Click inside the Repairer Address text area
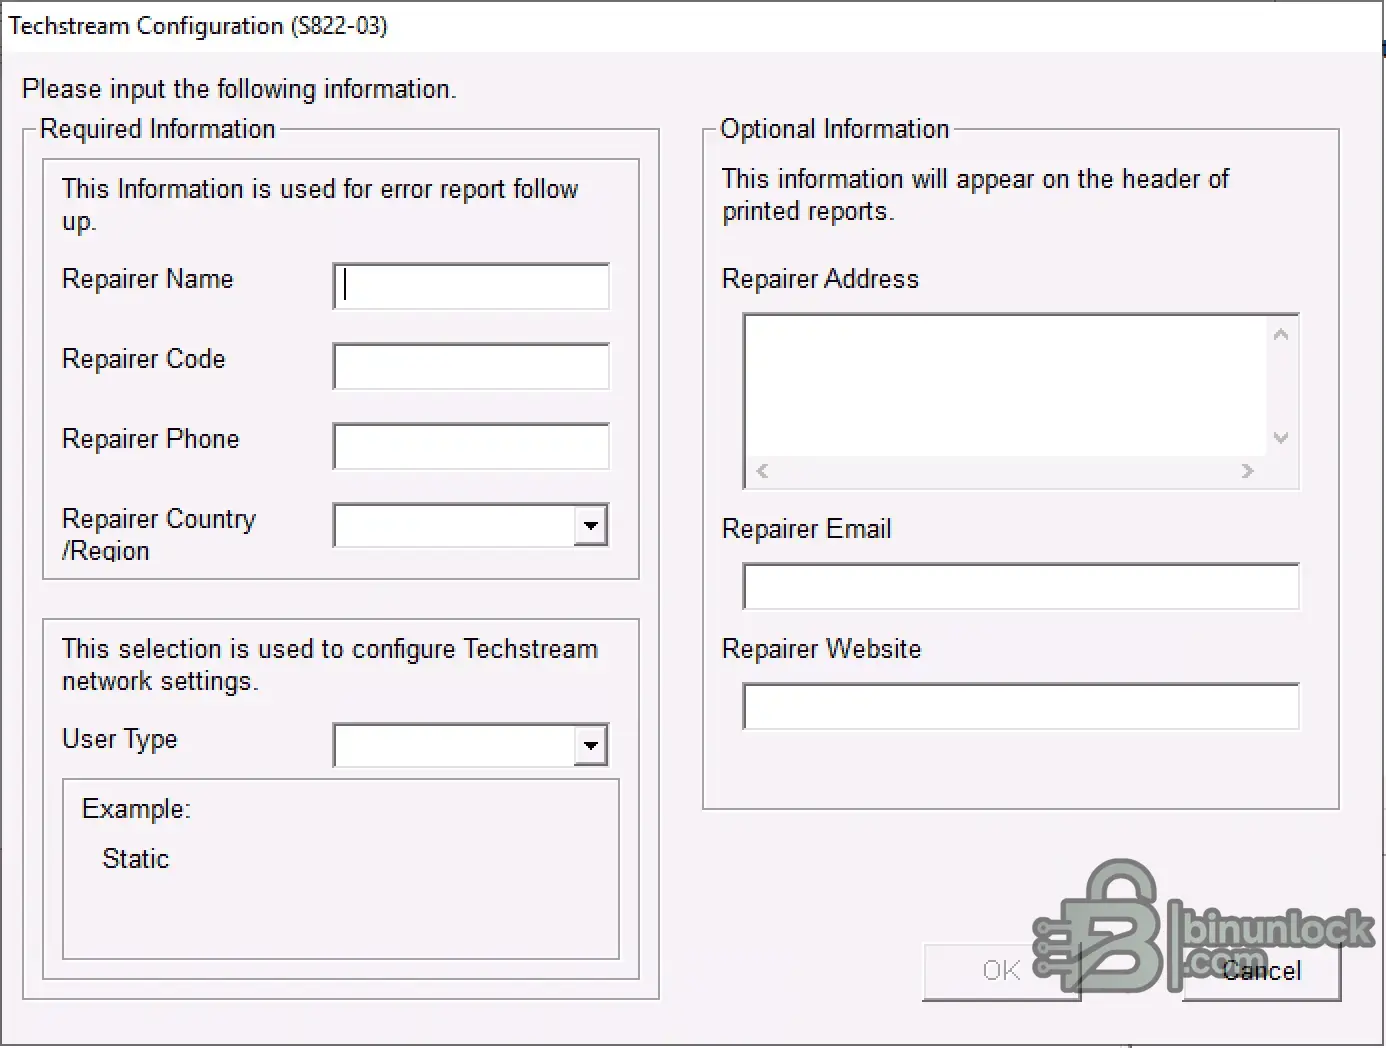The image size is (1386, 1048). (x=1006, y=387)
